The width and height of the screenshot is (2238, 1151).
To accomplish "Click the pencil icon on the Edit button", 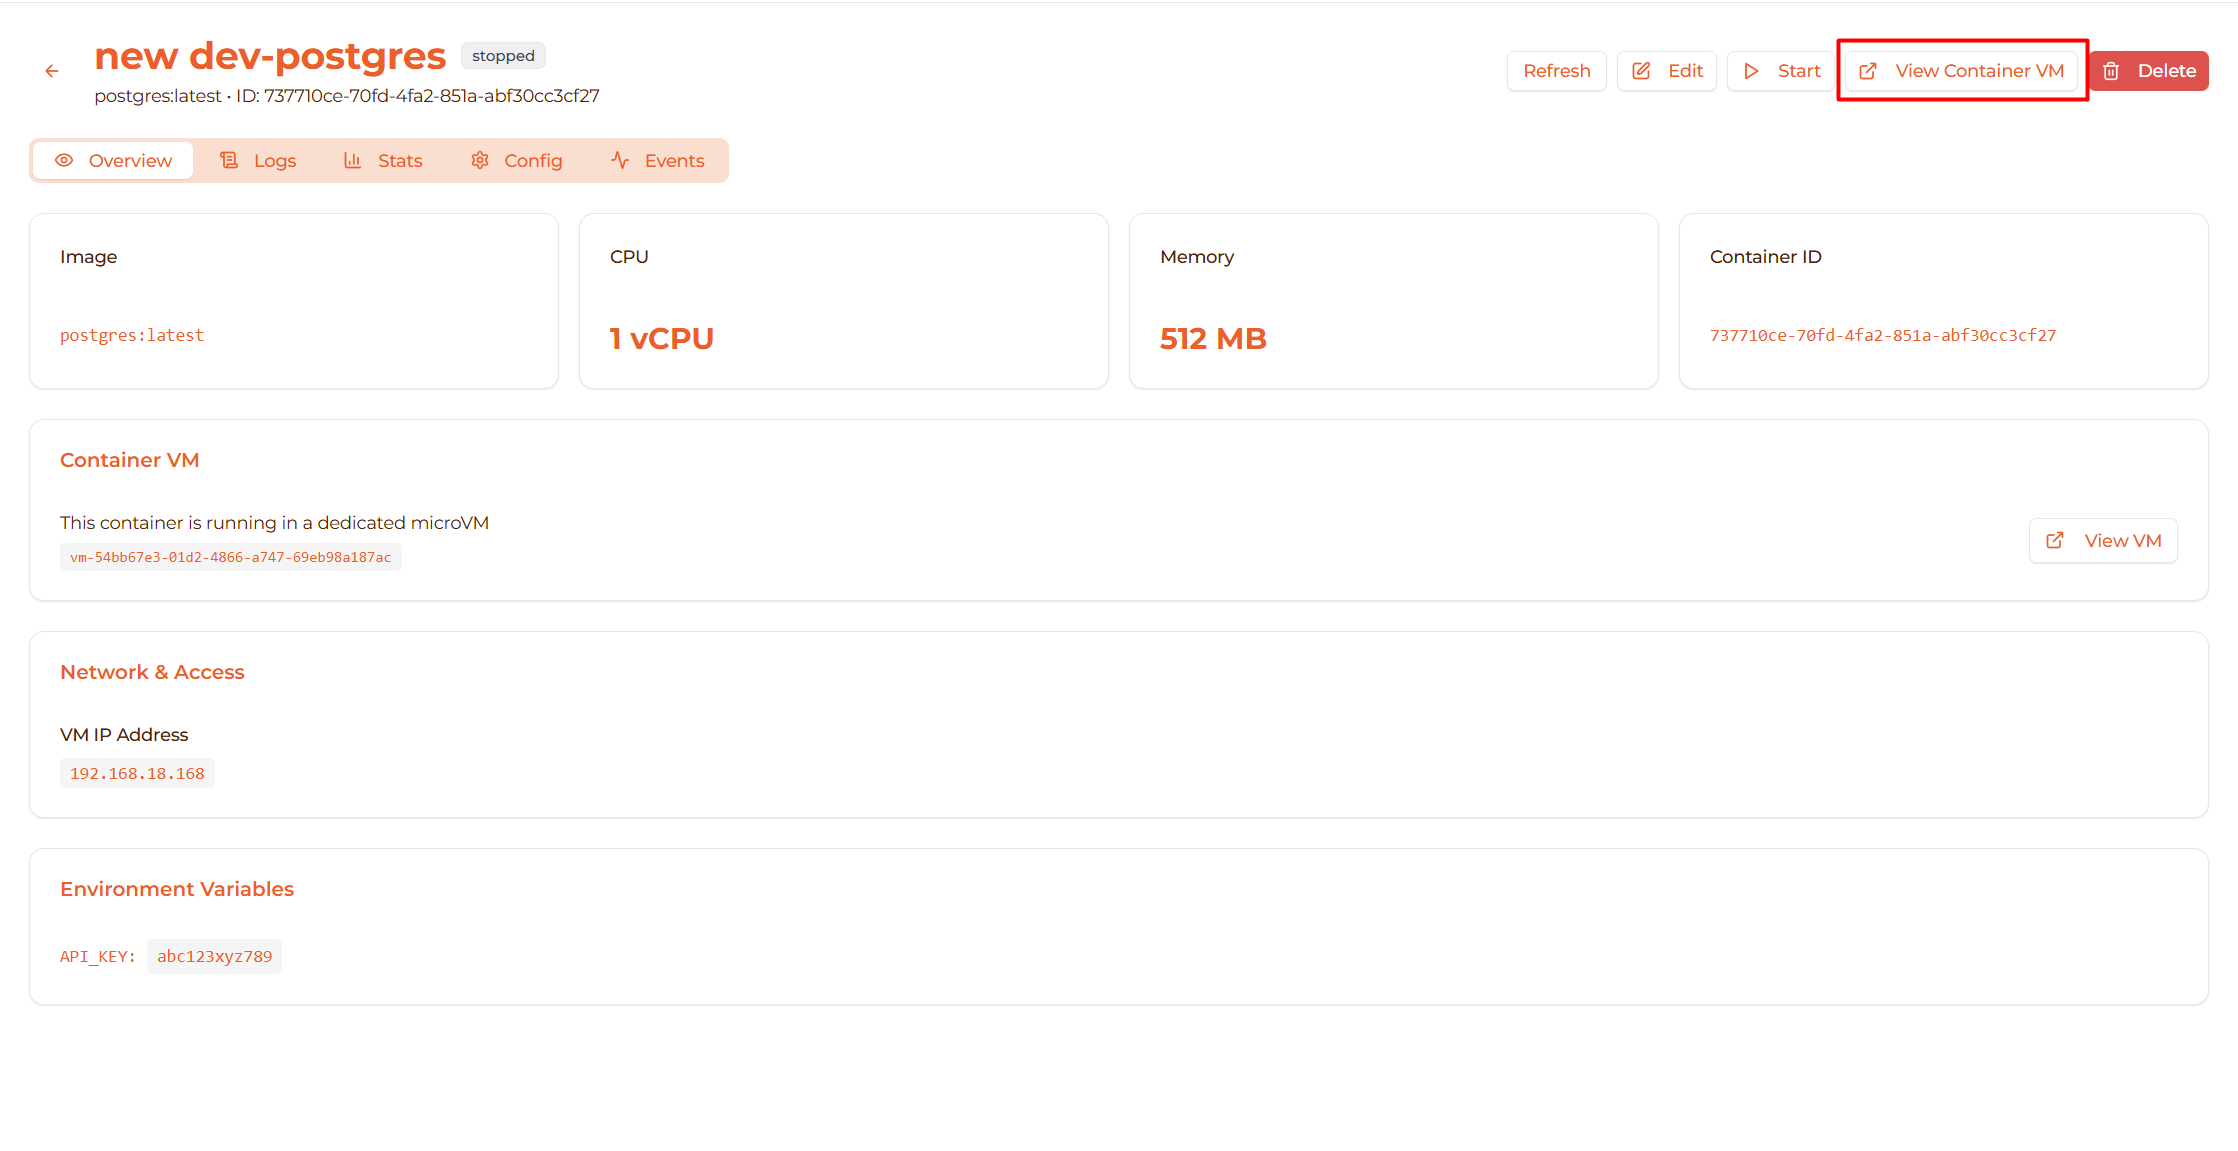I will pyautogui.click(x=1640, y=70).
